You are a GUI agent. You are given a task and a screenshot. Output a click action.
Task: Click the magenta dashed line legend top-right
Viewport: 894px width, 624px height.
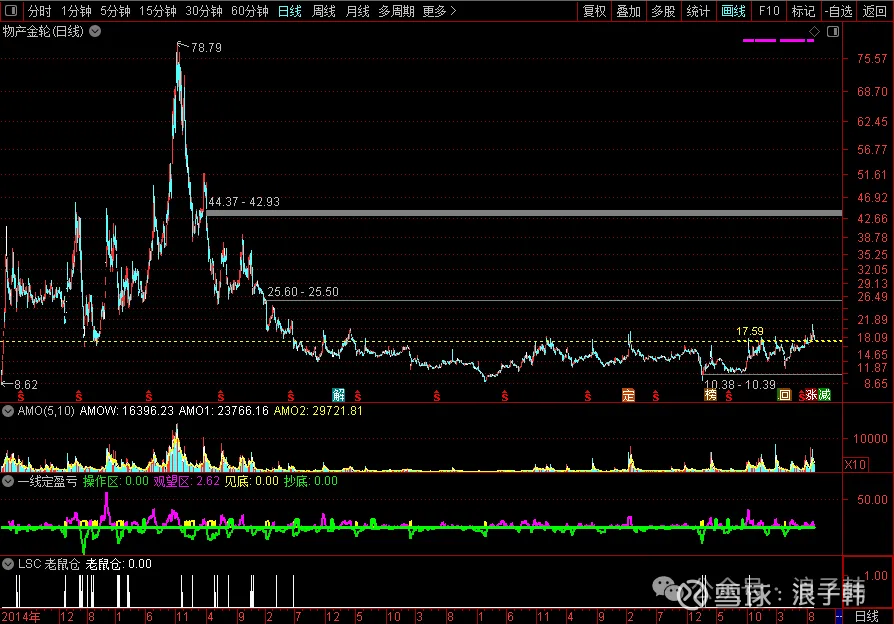(778, 40)
